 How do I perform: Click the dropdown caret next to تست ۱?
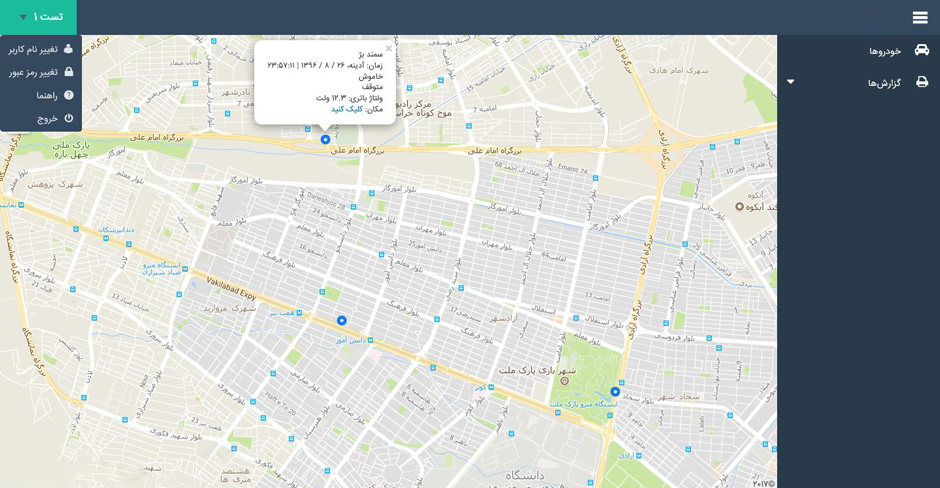pyautogui.click(x=23, y=18)
